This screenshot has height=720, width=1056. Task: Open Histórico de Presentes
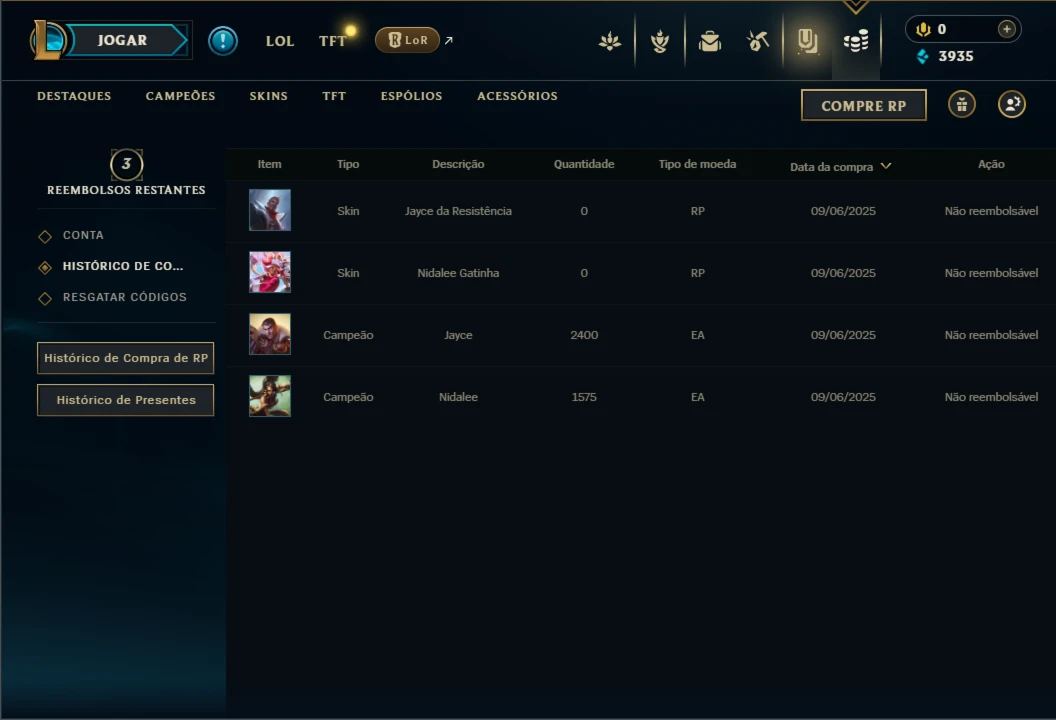[x=125, y=400]
